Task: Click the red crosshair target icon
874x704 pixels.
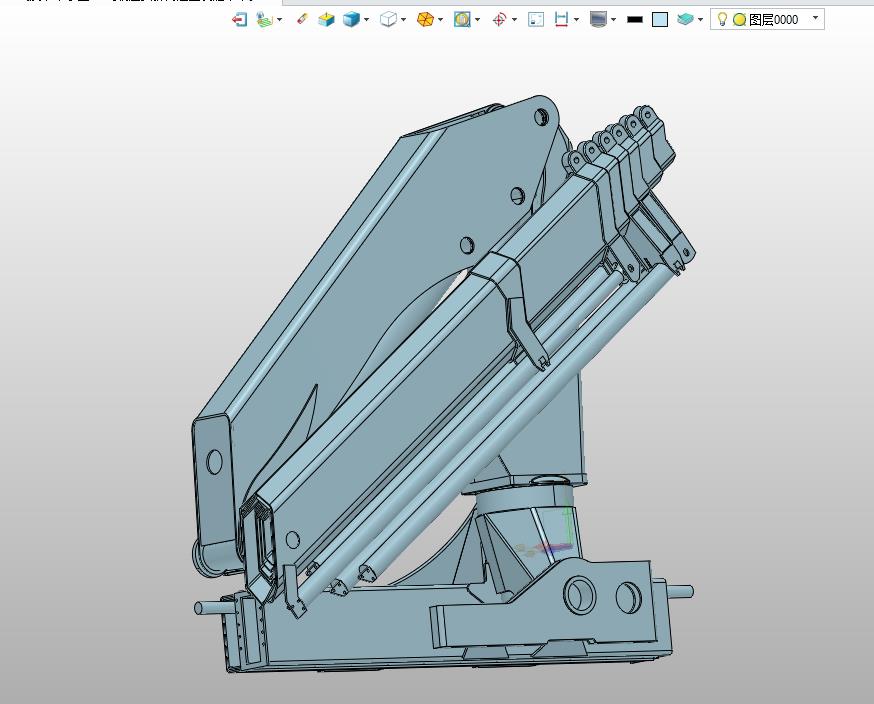Action: (x=499, y=20)
